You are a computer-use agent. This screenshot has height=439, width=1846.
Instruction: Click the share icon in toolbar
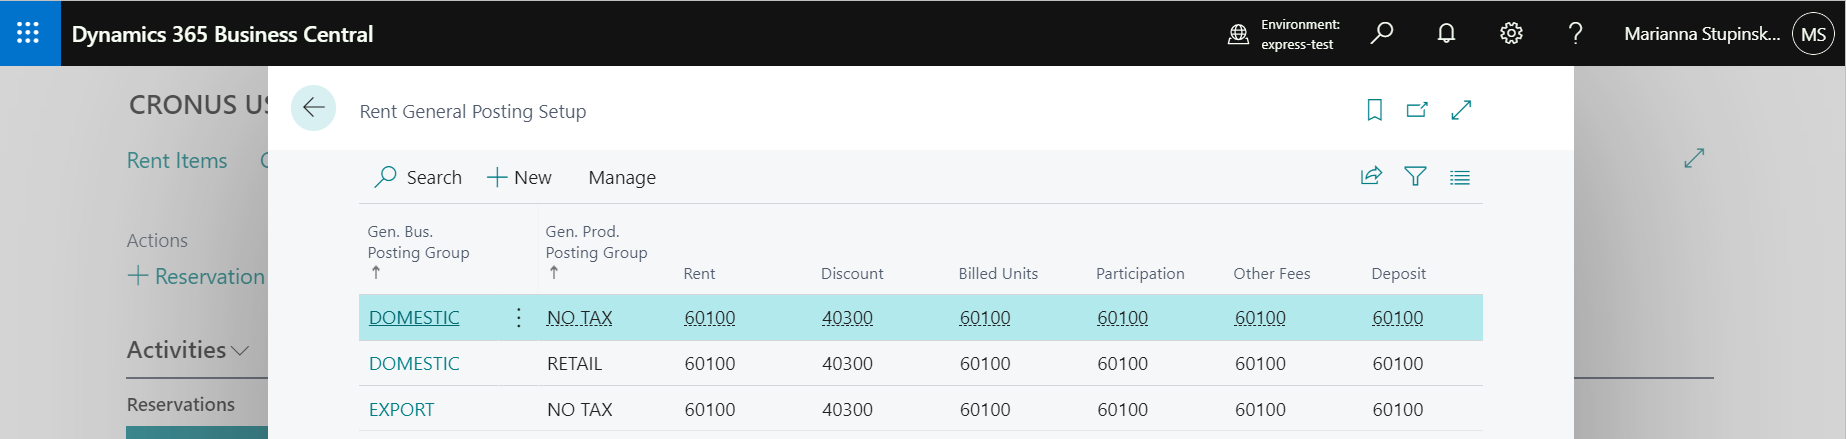point(1371,177)
